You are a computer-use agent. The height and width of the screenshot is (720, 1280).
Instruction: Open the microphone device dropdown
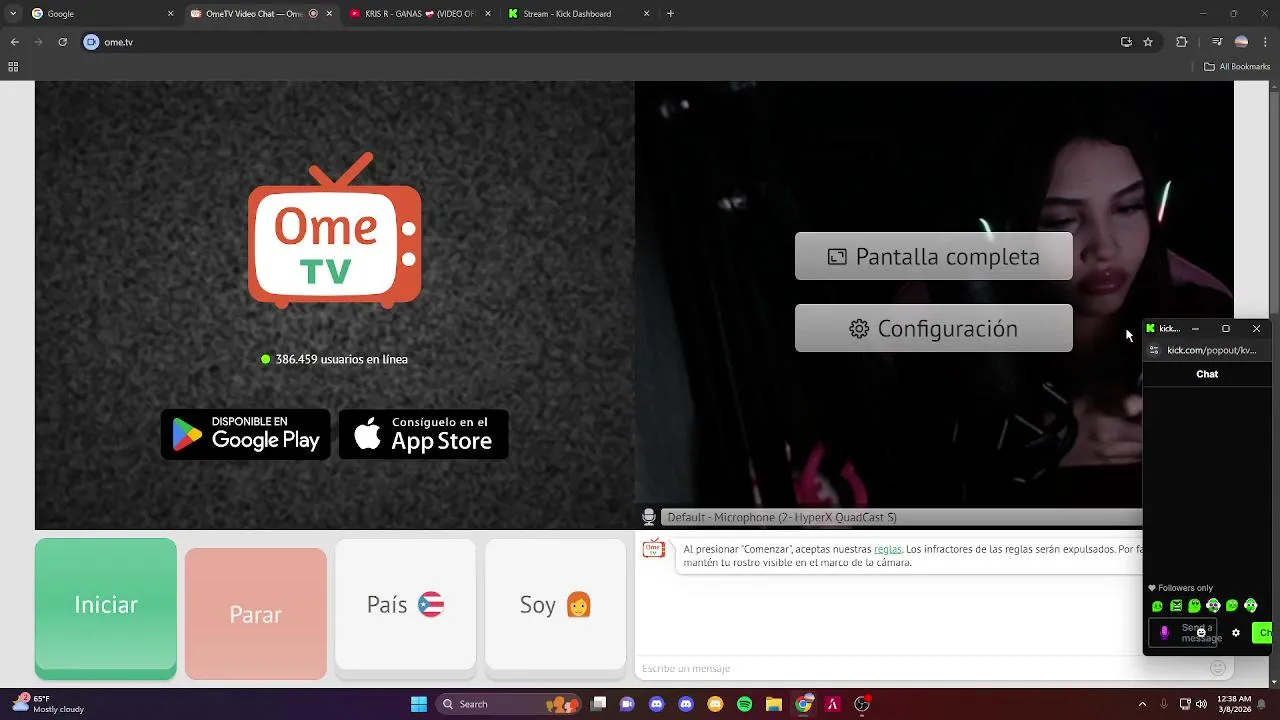point(901,517)
